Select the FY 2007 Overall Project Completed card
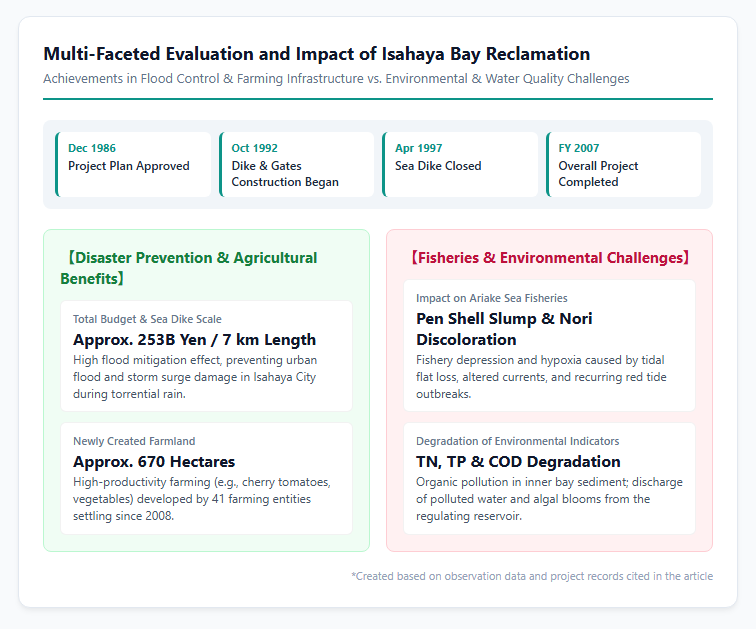 [623, 164]
